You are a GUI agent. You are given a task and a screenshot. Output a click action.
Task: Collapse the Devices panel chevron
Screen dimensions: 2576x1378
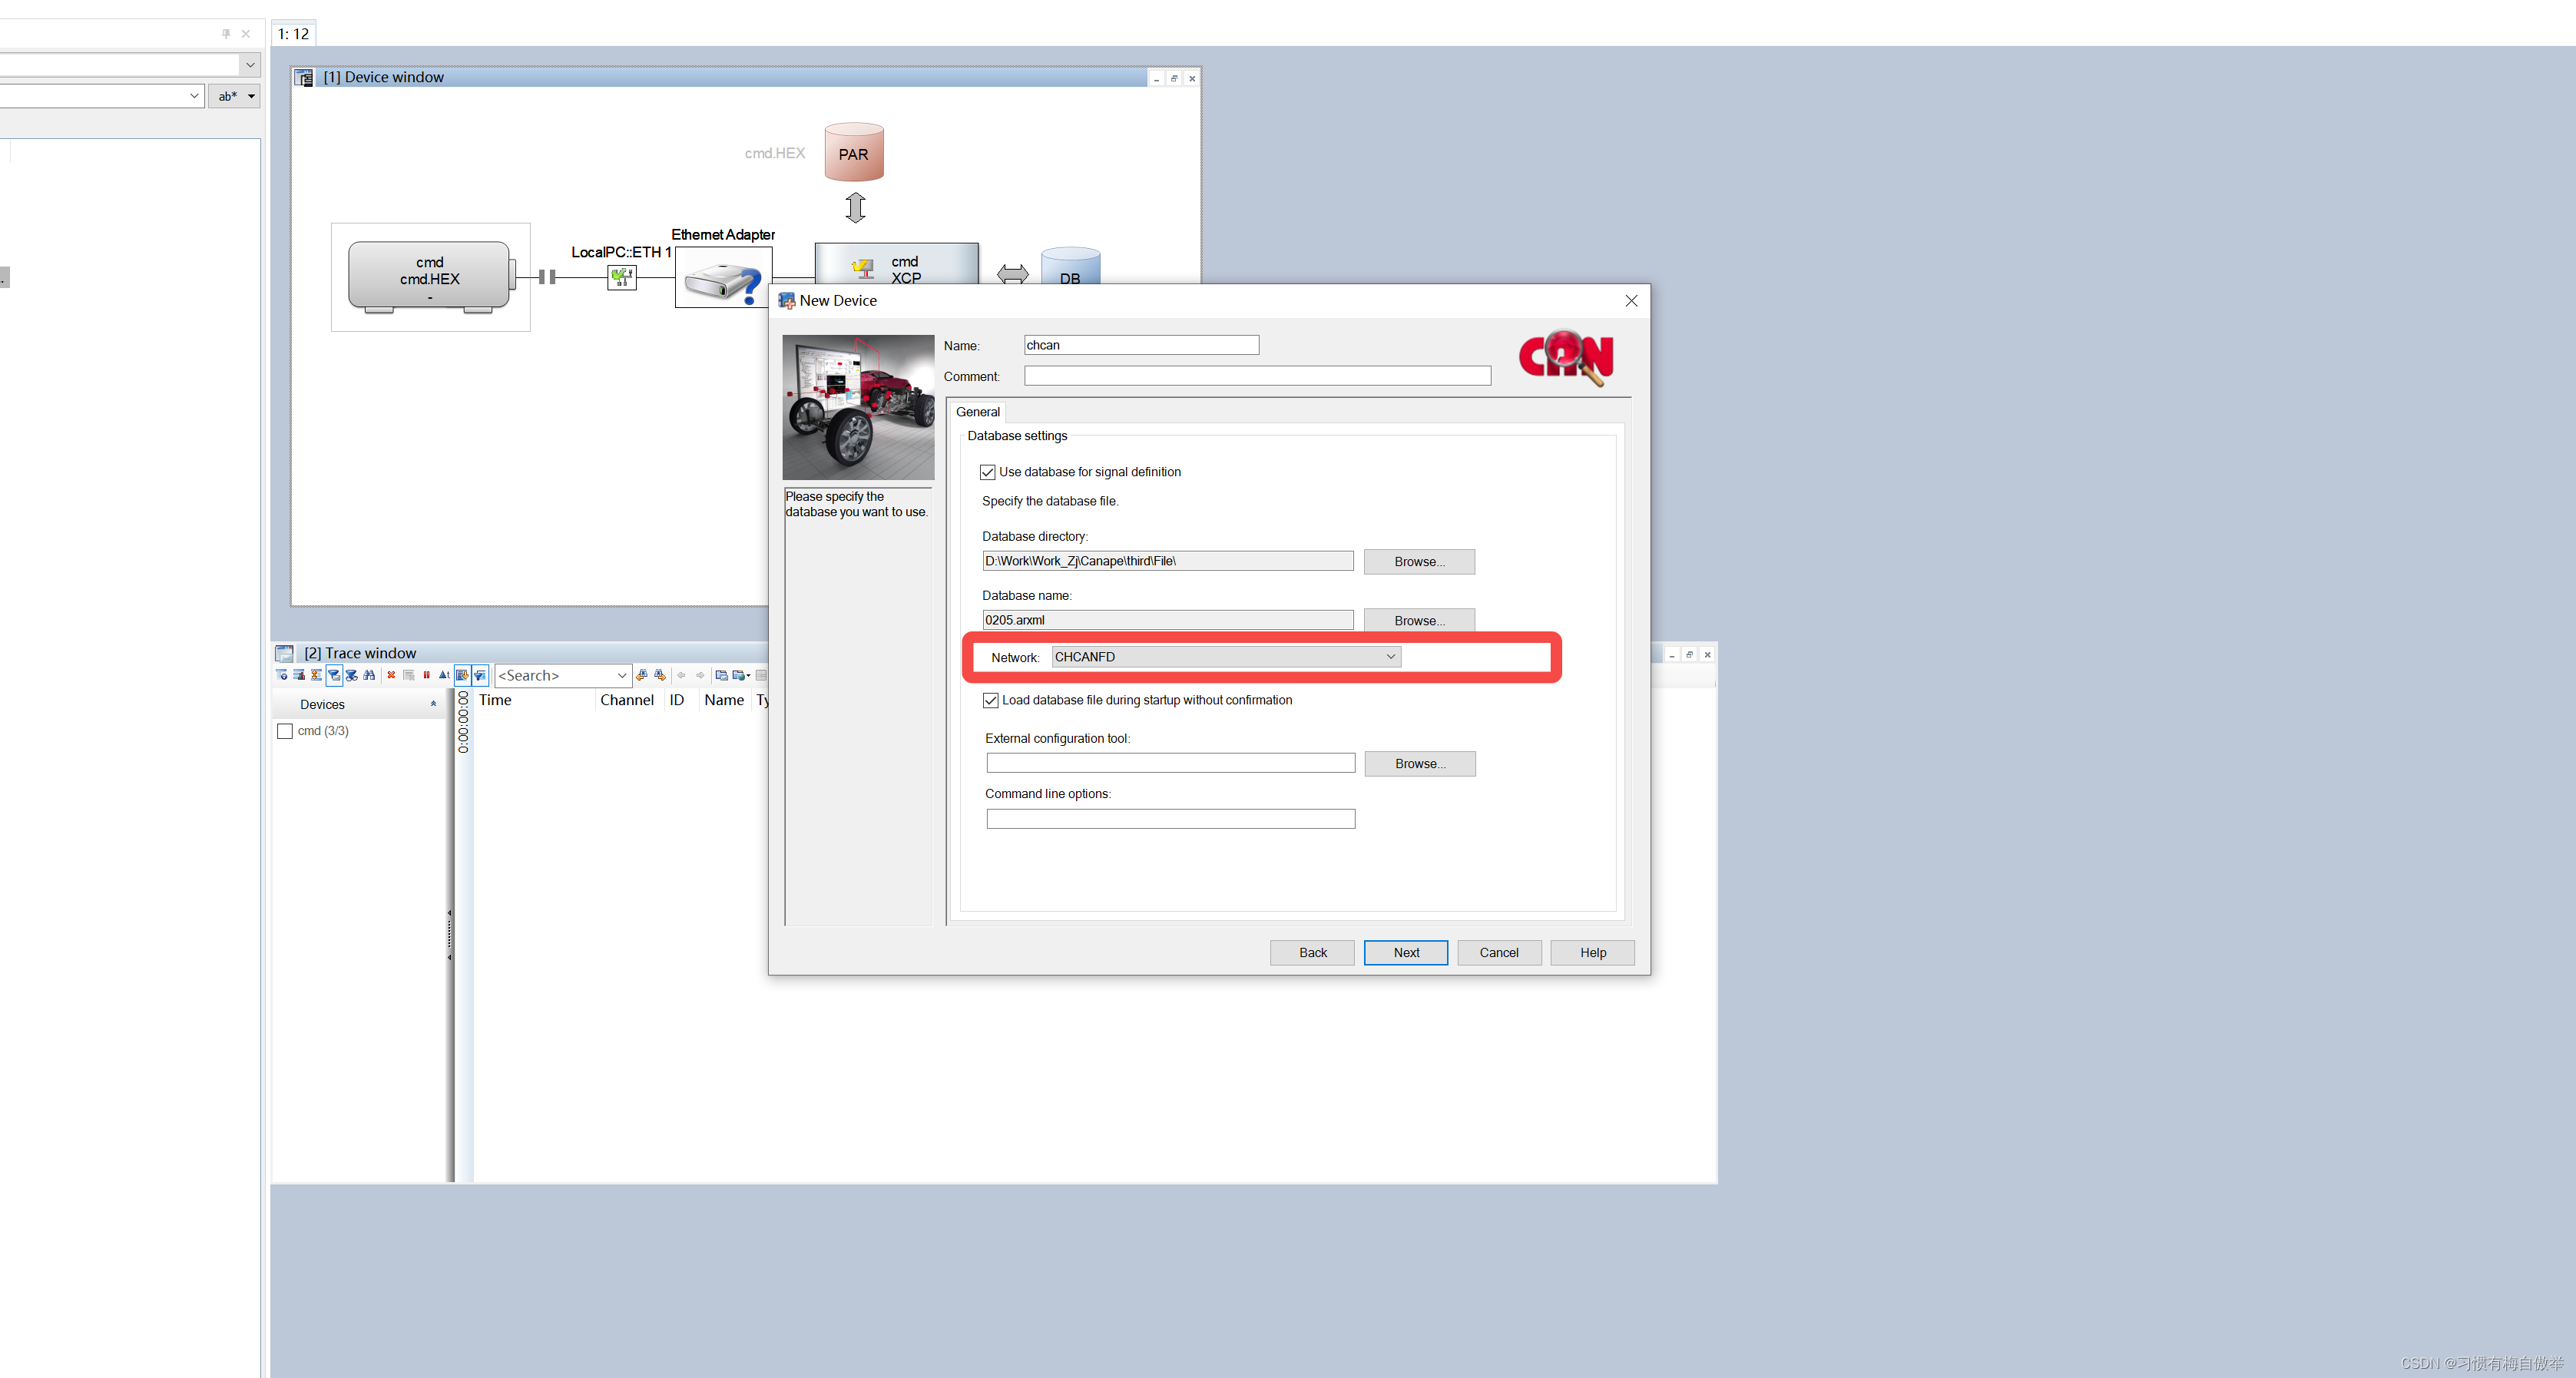click(x=433, y=704)
